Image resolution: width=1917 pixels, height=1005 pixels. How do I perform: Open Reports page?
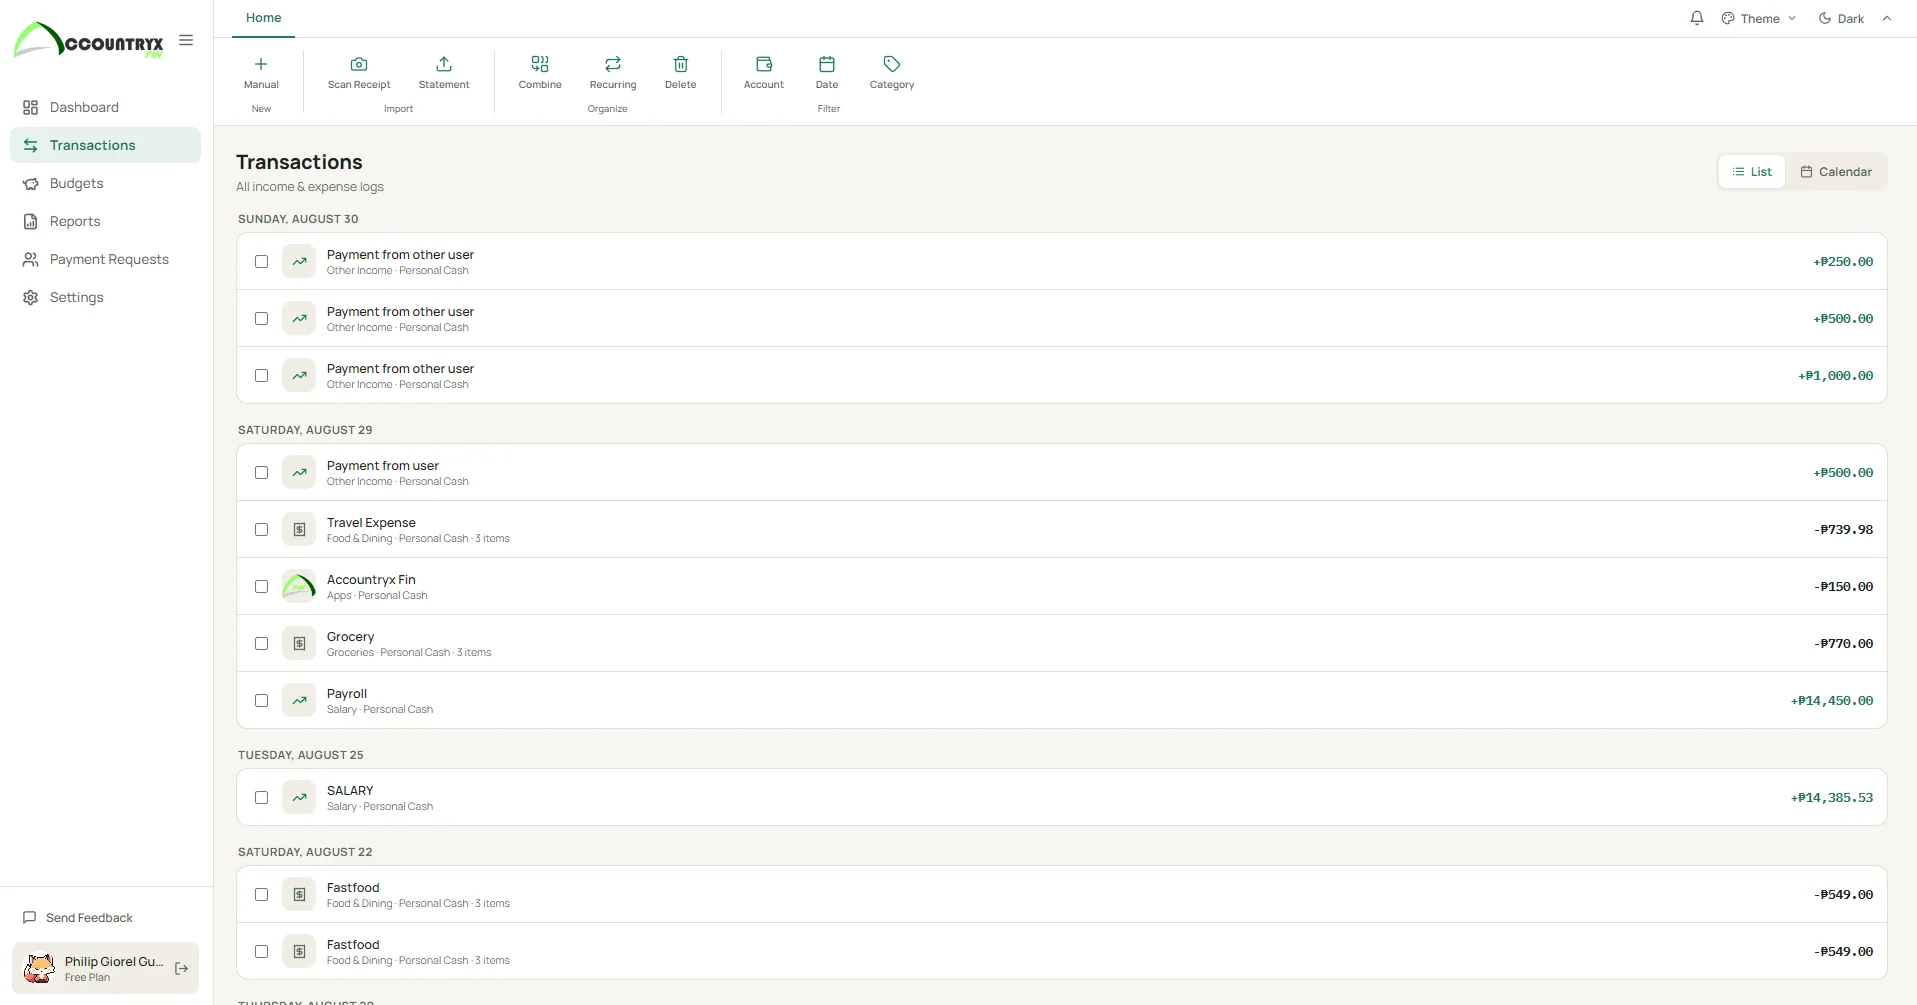click(x=105, y=221)
